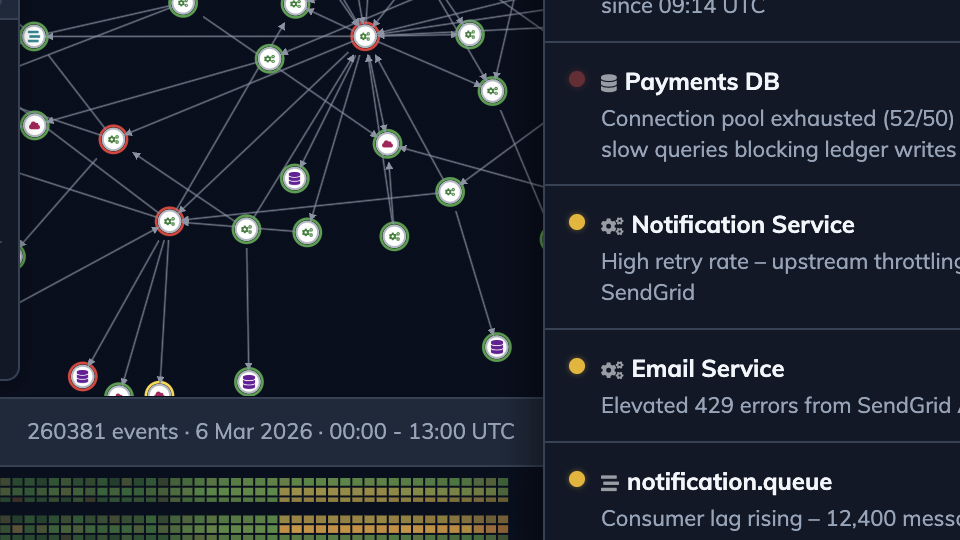960x540 pixels.
Task: Select the last orange cell in lower heatmap row
Action: pos(503,528)
